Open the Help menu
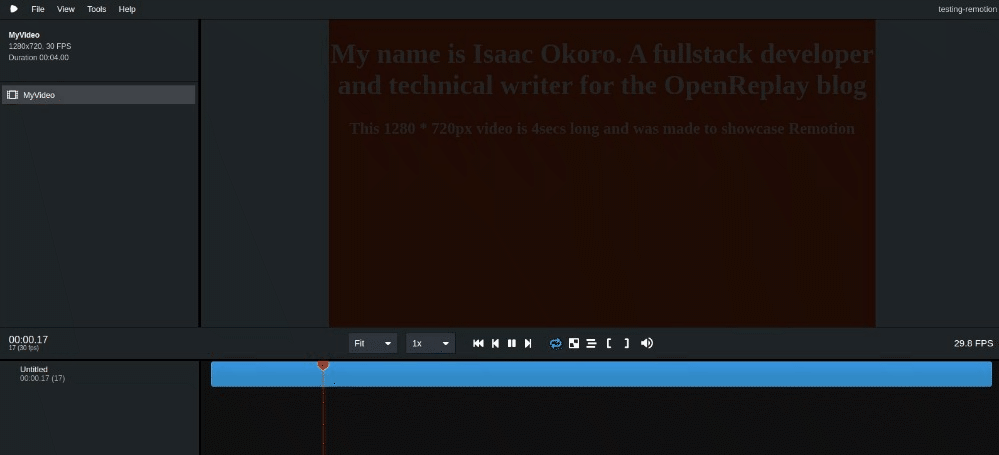Image resolution: width=999 pixels, height=455 pixels. click(127, 9)
